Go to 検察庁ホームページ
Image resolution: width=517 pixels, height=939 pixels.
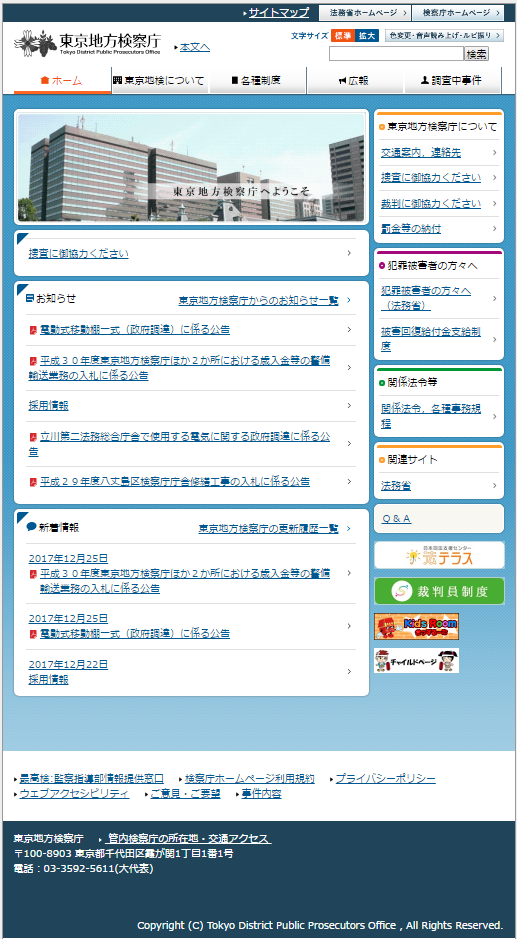(x=458, y=13)
